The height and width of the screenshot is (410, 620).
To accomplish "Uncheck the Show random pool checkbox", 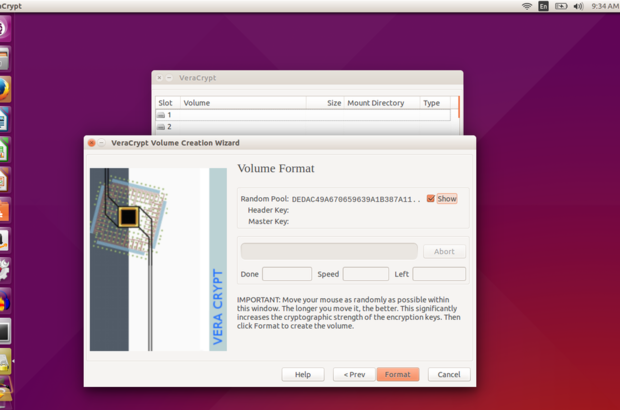I will click(431, 199).
